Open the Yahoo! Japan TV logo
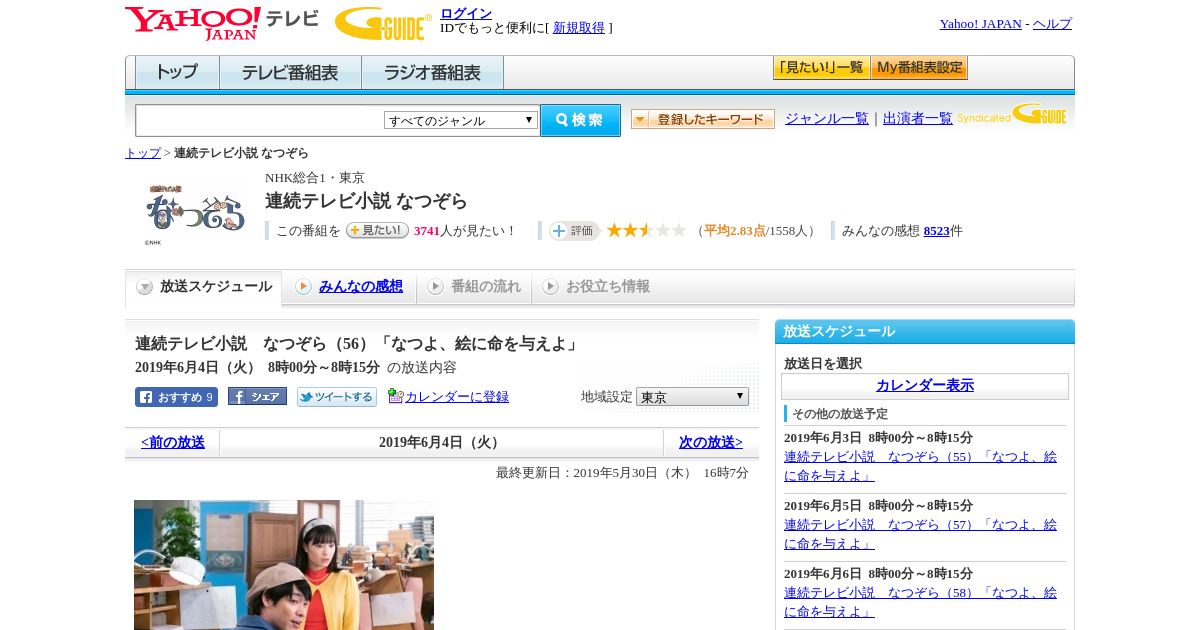1200x630 pixels. point(221,23)
